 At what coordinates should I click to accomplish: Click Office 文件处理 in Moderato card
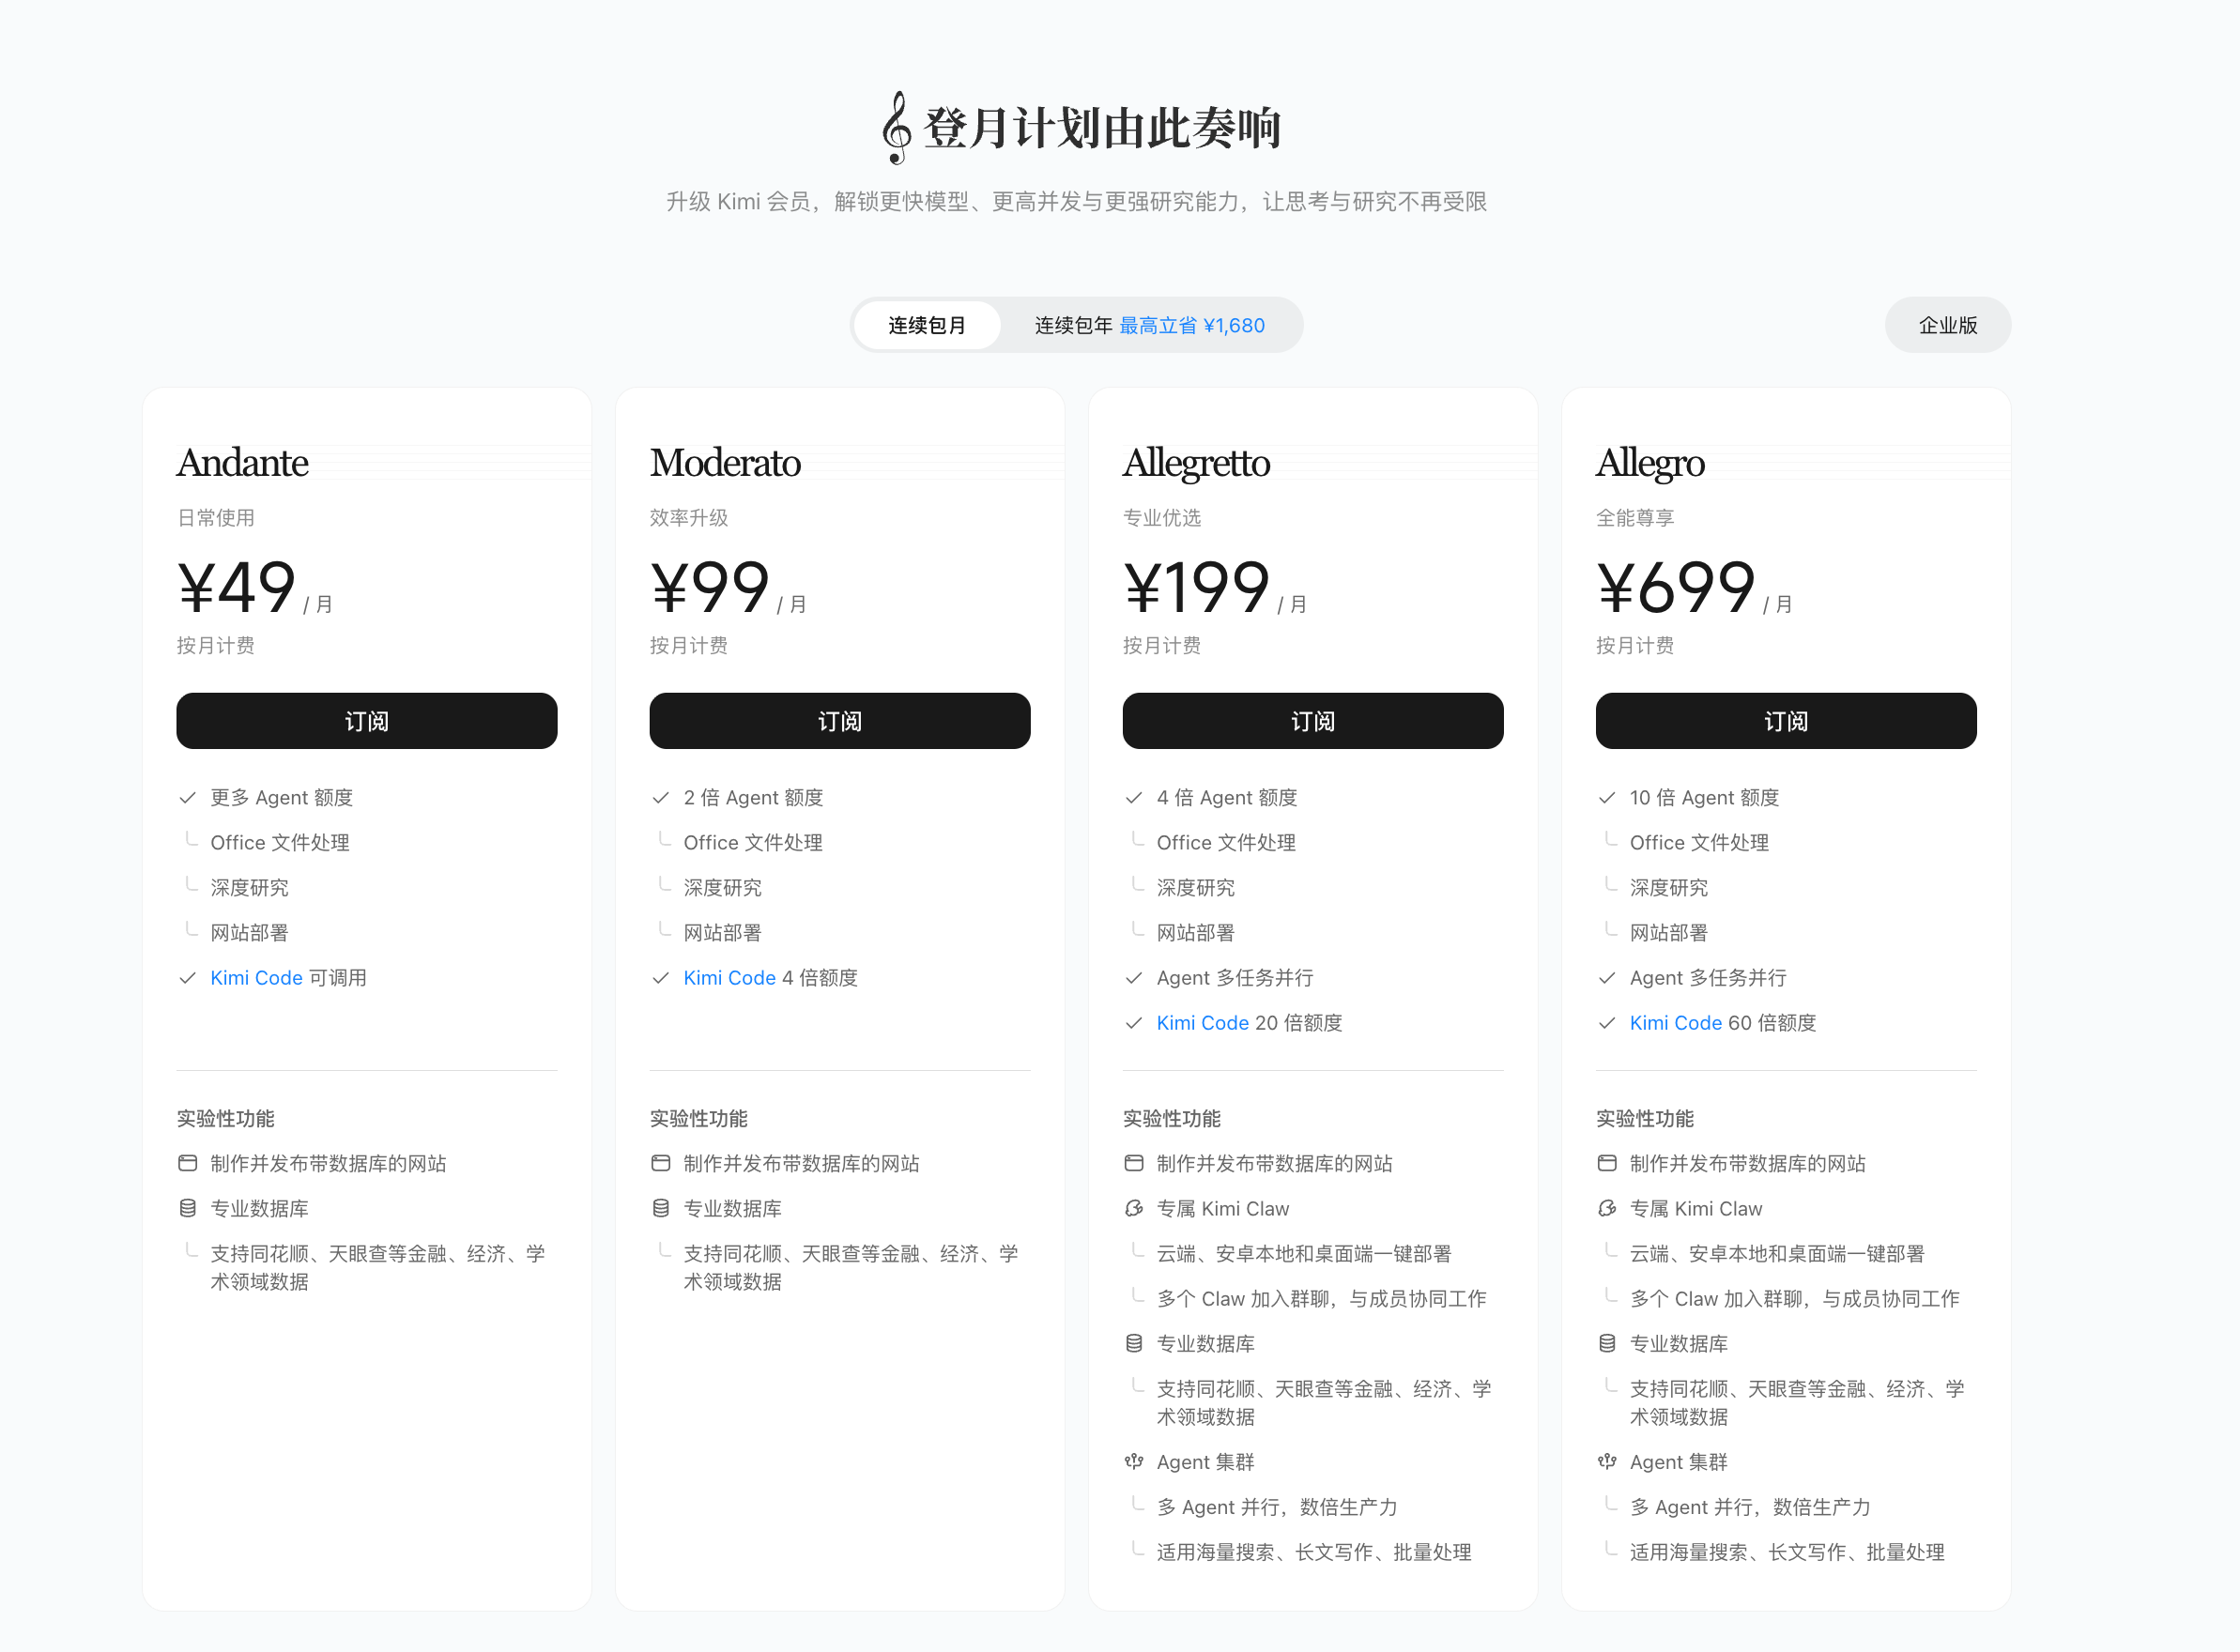753,843
